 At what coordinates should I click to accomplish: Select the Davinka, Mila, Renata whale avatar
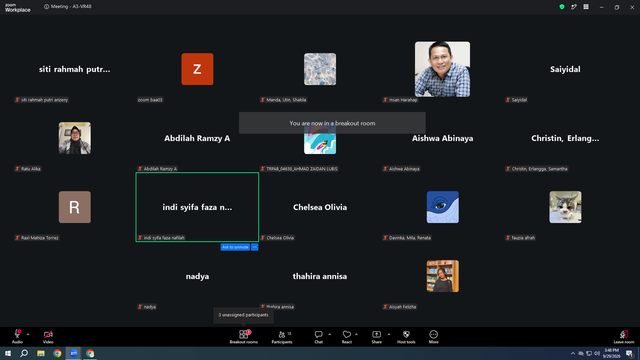tap(442, 207)
